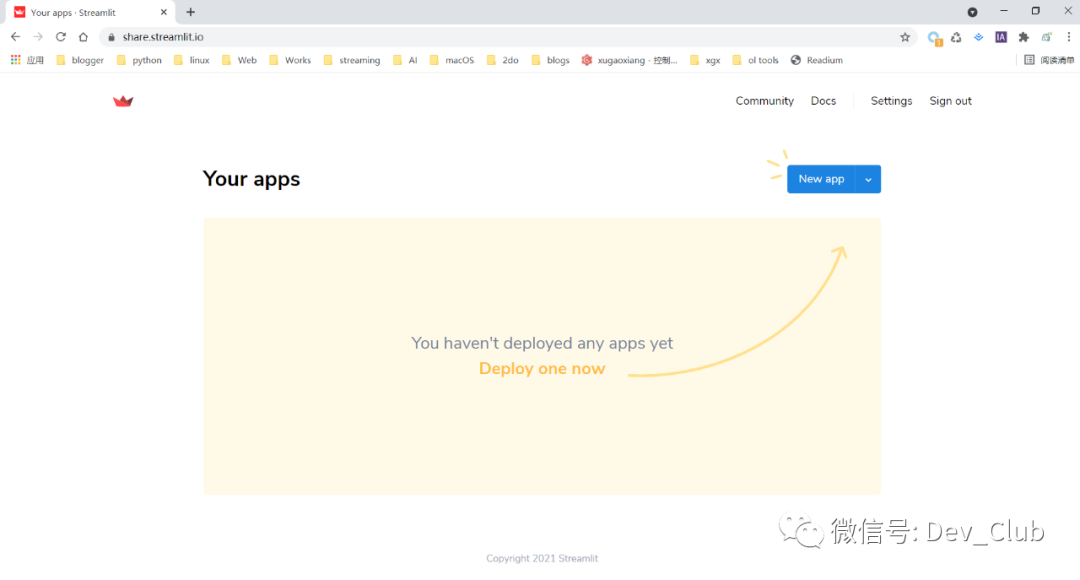
Task: Open the linux bookmark folder
Action: pyautogui.click(x=191, y=60)
